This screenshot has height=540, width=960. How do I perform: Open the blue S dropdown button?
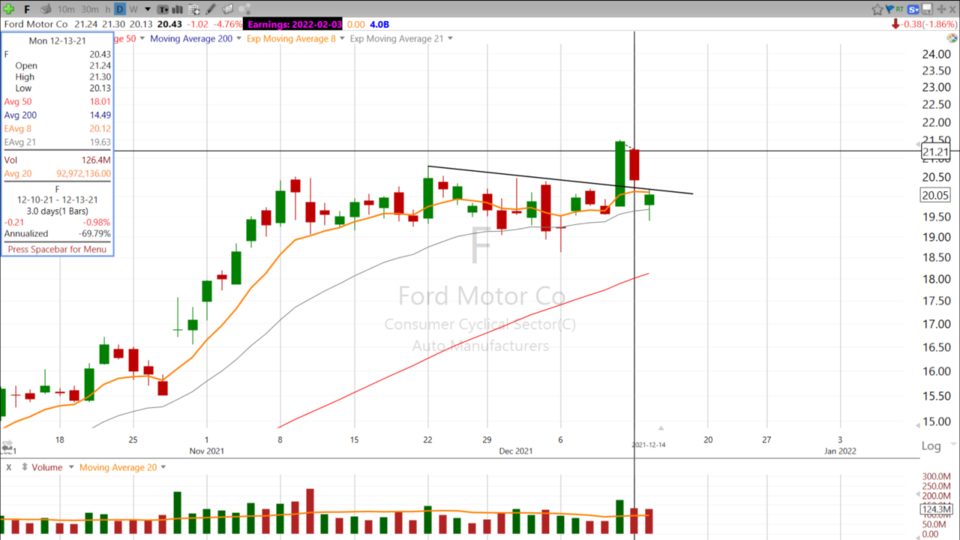[913, 9]
